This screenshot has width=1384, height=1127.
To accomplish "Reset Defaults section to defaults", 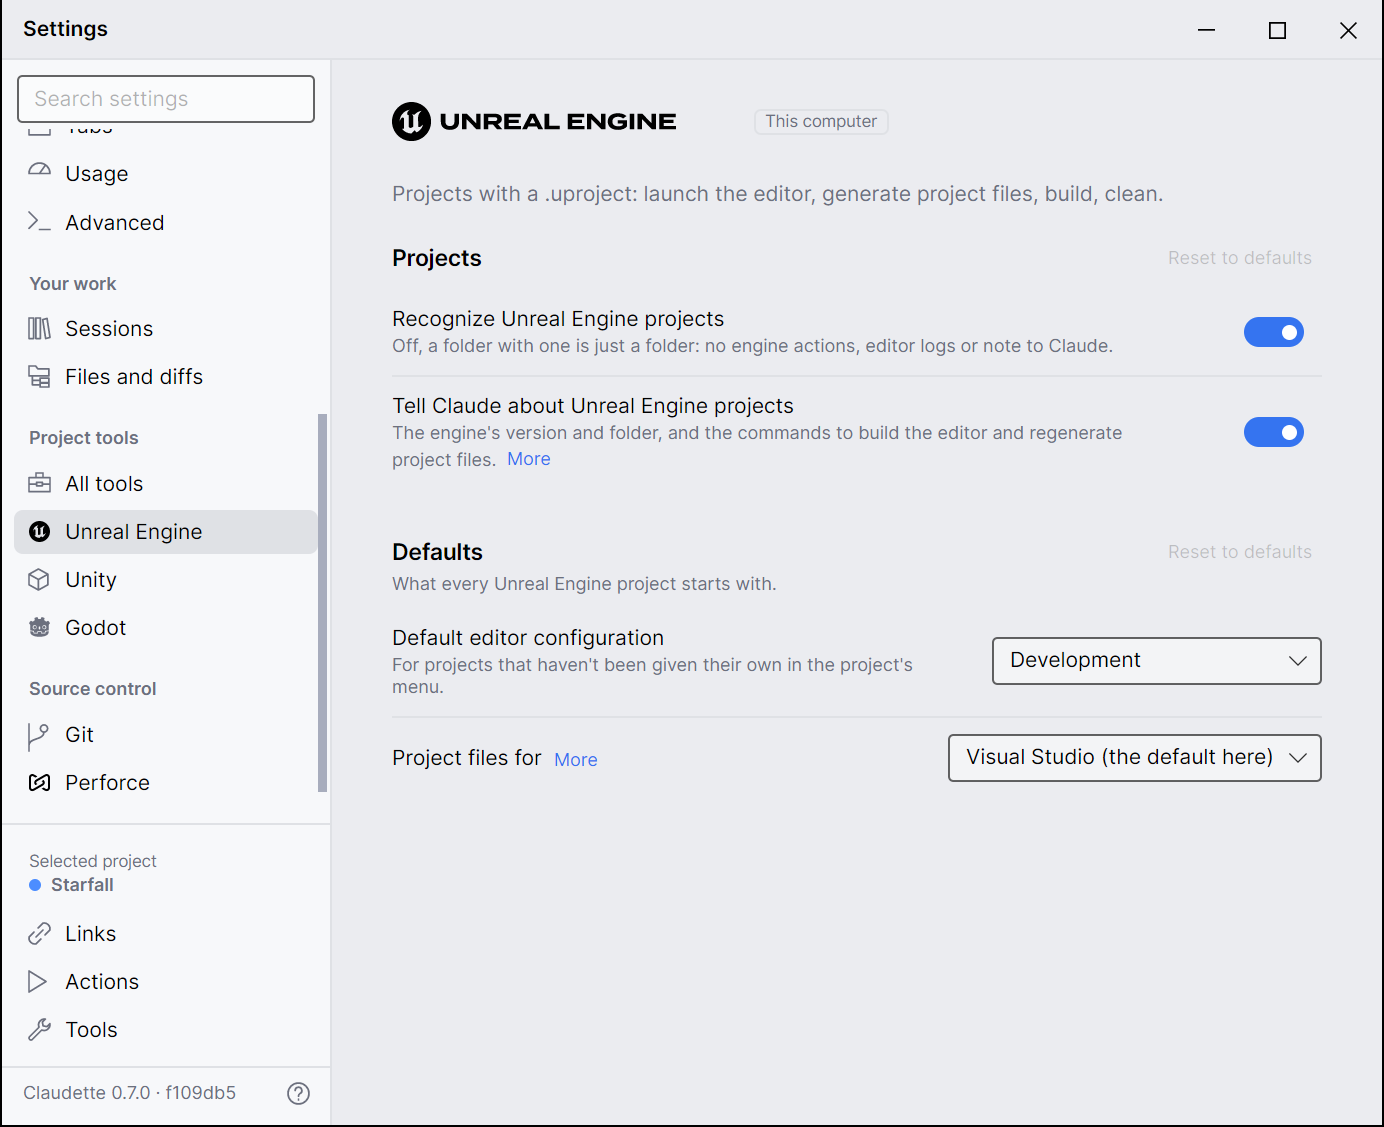I will click(1239, 552).
